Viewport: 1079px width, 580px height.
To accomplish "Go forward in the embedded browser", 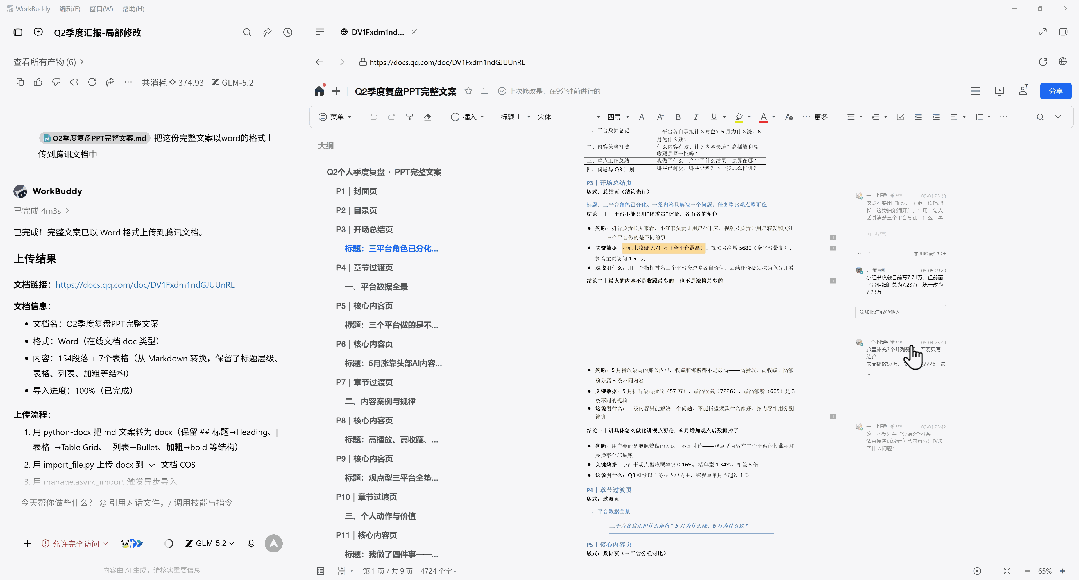I will click(341, 62).
